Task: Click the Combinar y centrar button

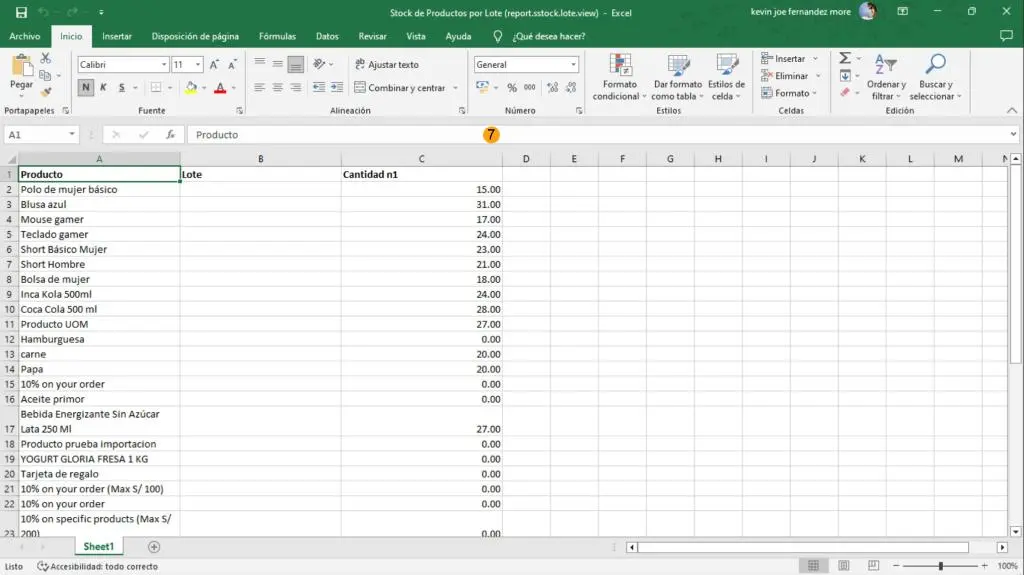Action: pos(399,88)
